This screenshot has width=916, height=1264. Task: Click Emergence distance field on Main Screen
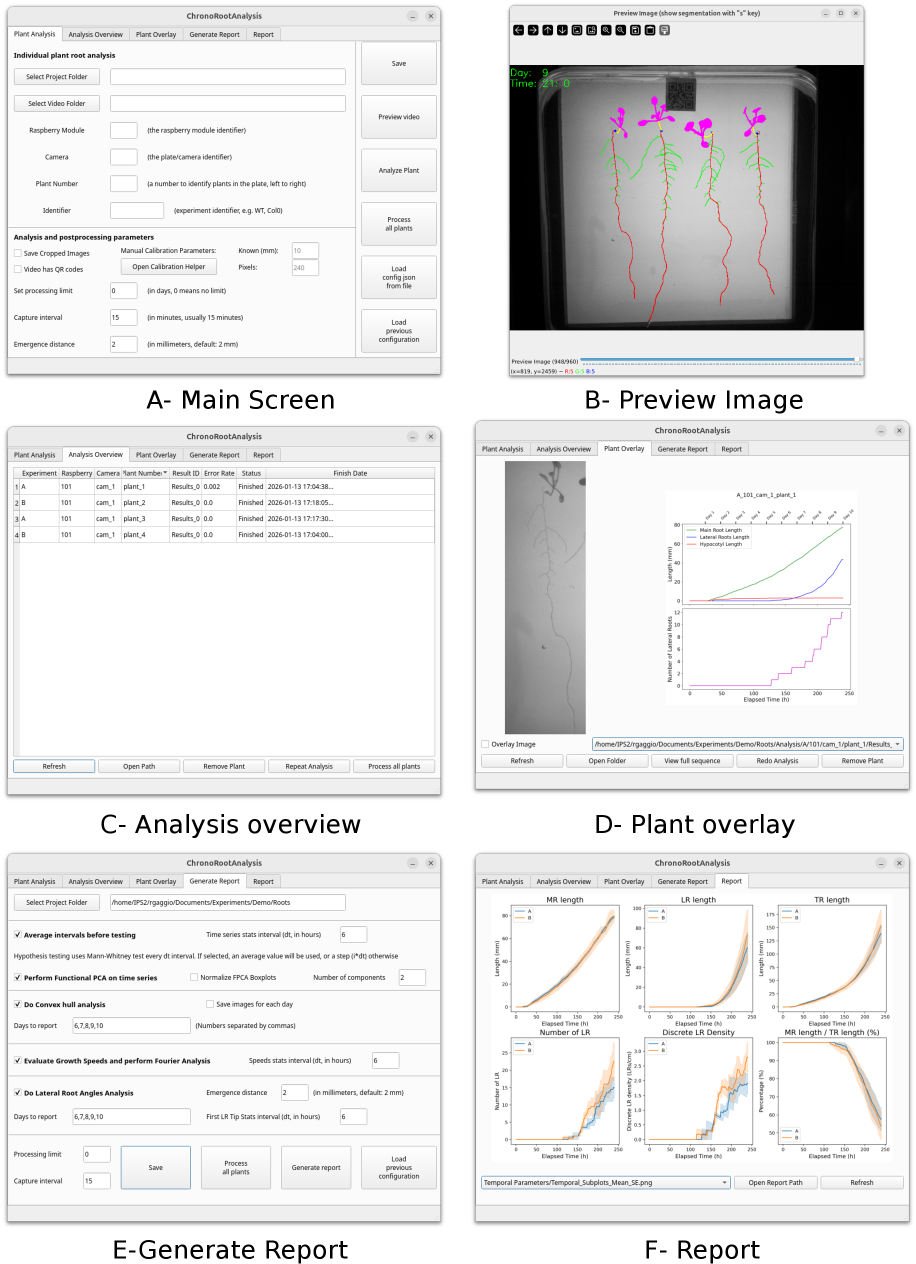pos(123,344)
